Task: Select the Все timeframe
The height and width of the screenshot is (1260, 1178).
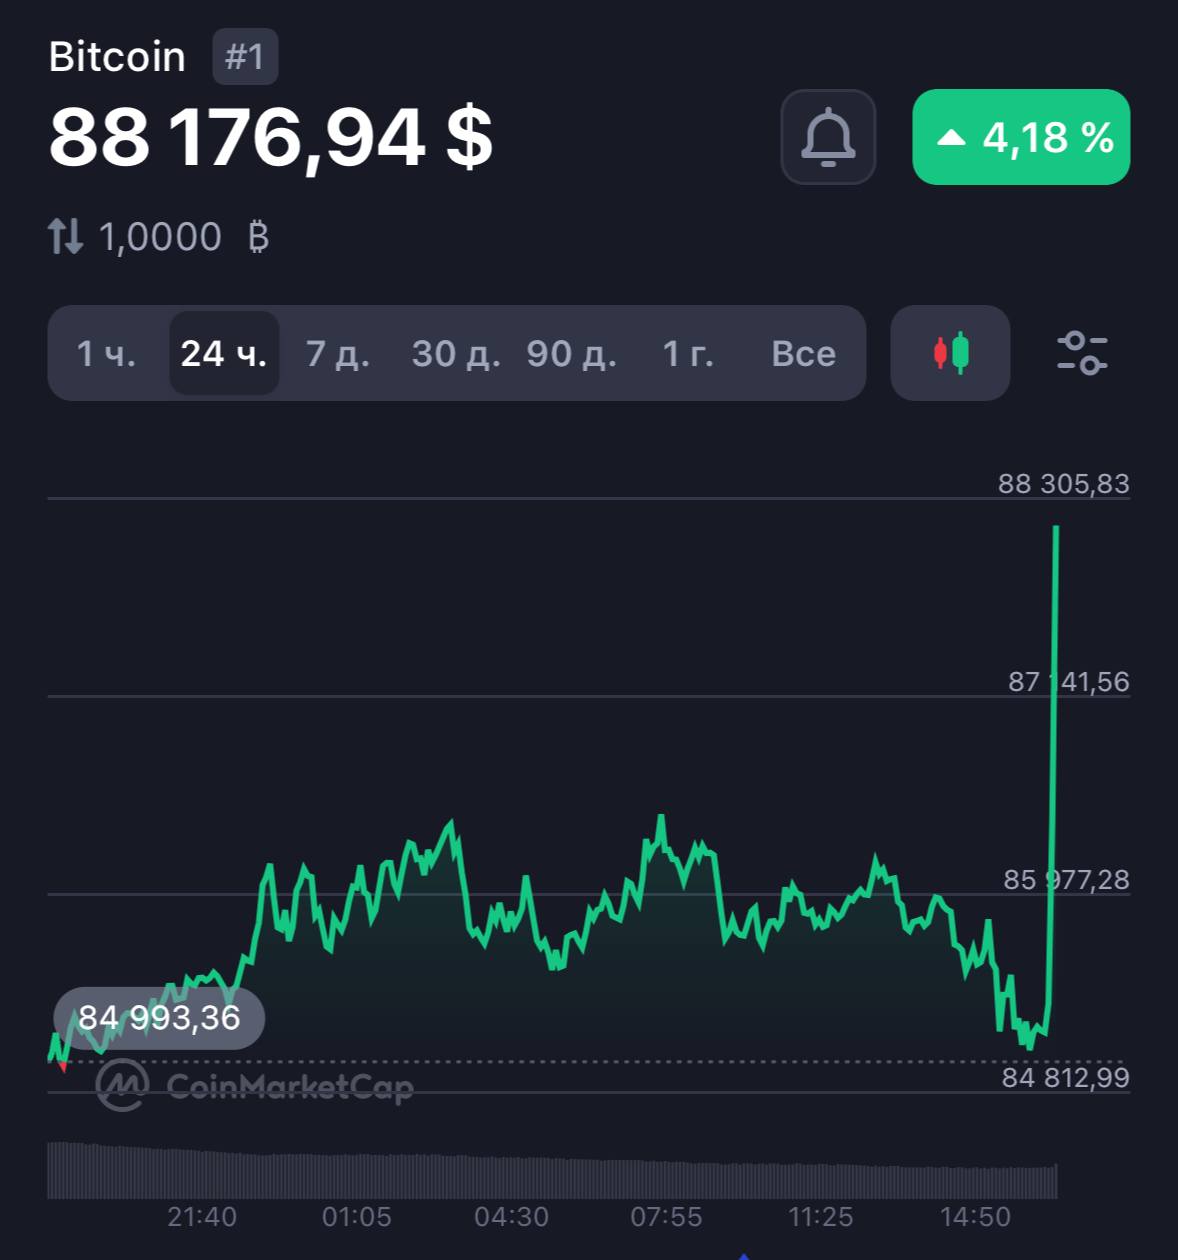Action: (x=803, y=353)
